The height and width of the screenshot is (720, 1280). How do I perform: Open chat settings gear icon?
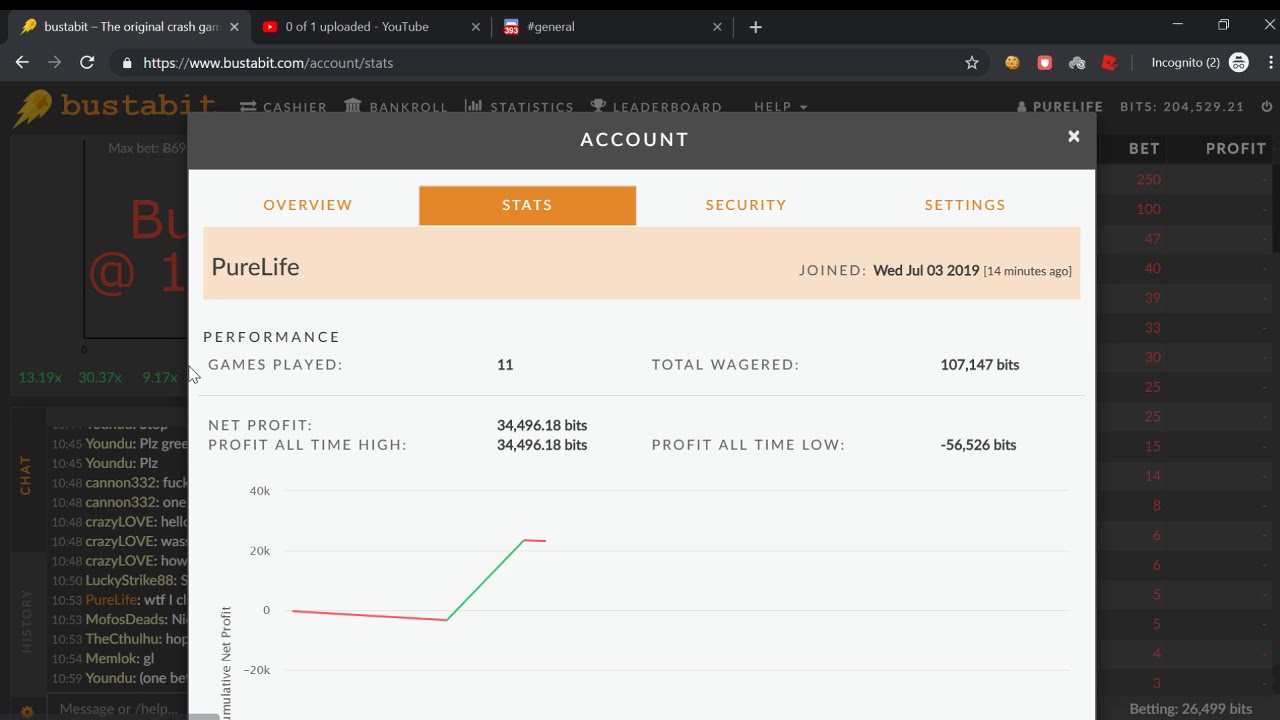click(27, 711)
